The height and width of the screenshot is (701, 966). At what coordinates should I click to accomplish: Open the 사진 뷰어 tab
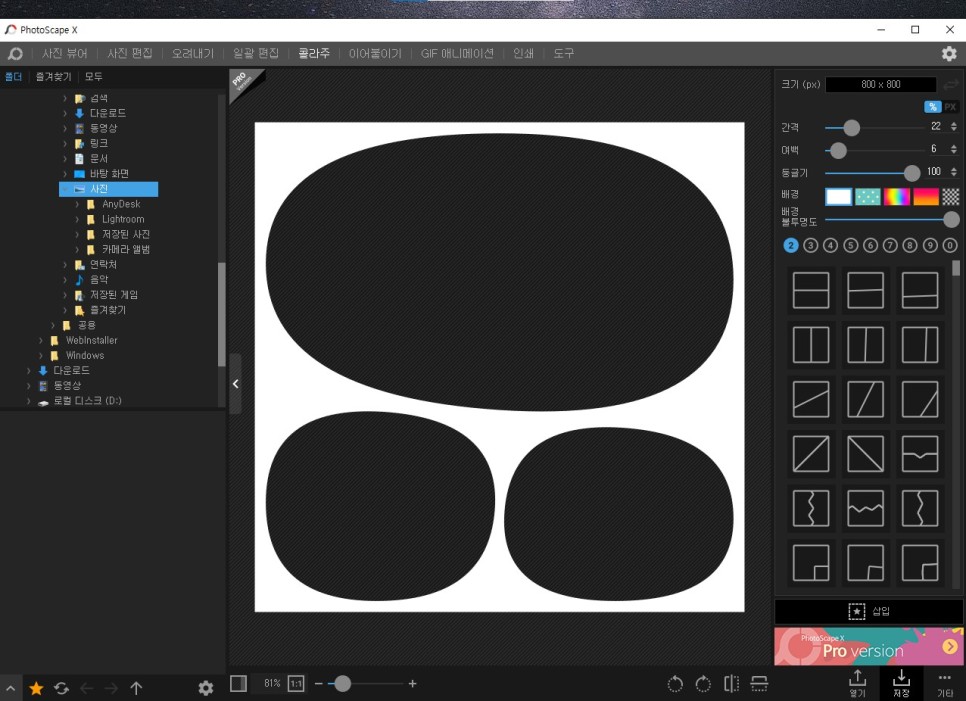65,54
